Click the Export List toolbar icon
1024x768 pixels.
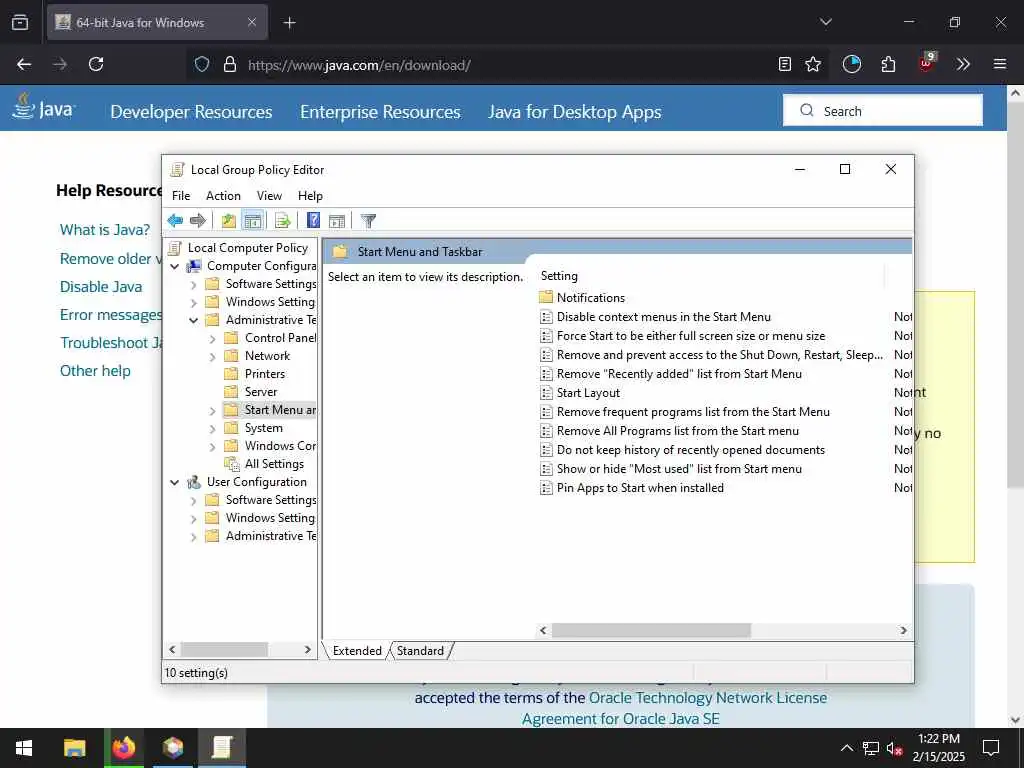282,221
